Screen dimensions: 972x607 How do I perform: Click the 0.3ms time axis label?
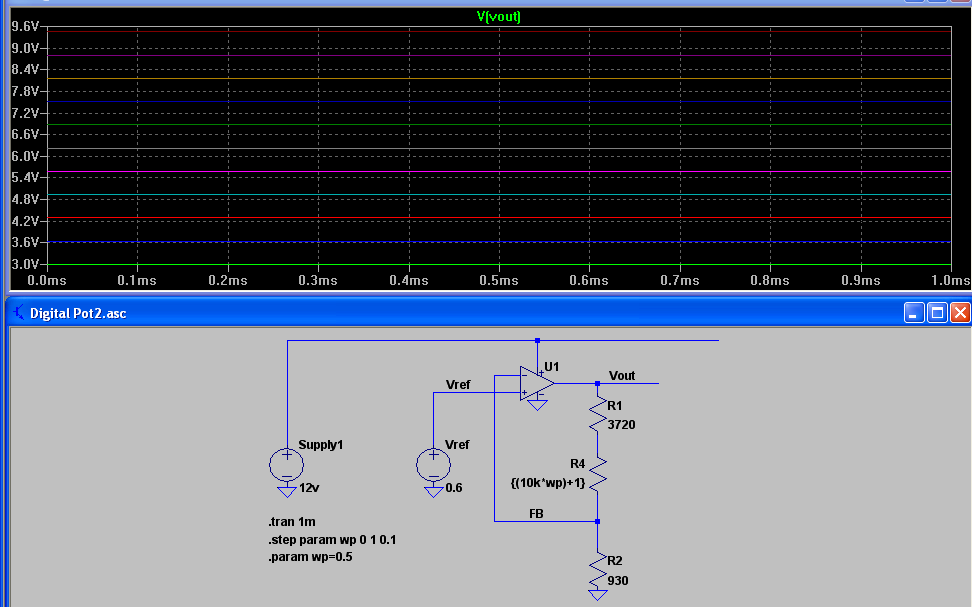(318, 280)
